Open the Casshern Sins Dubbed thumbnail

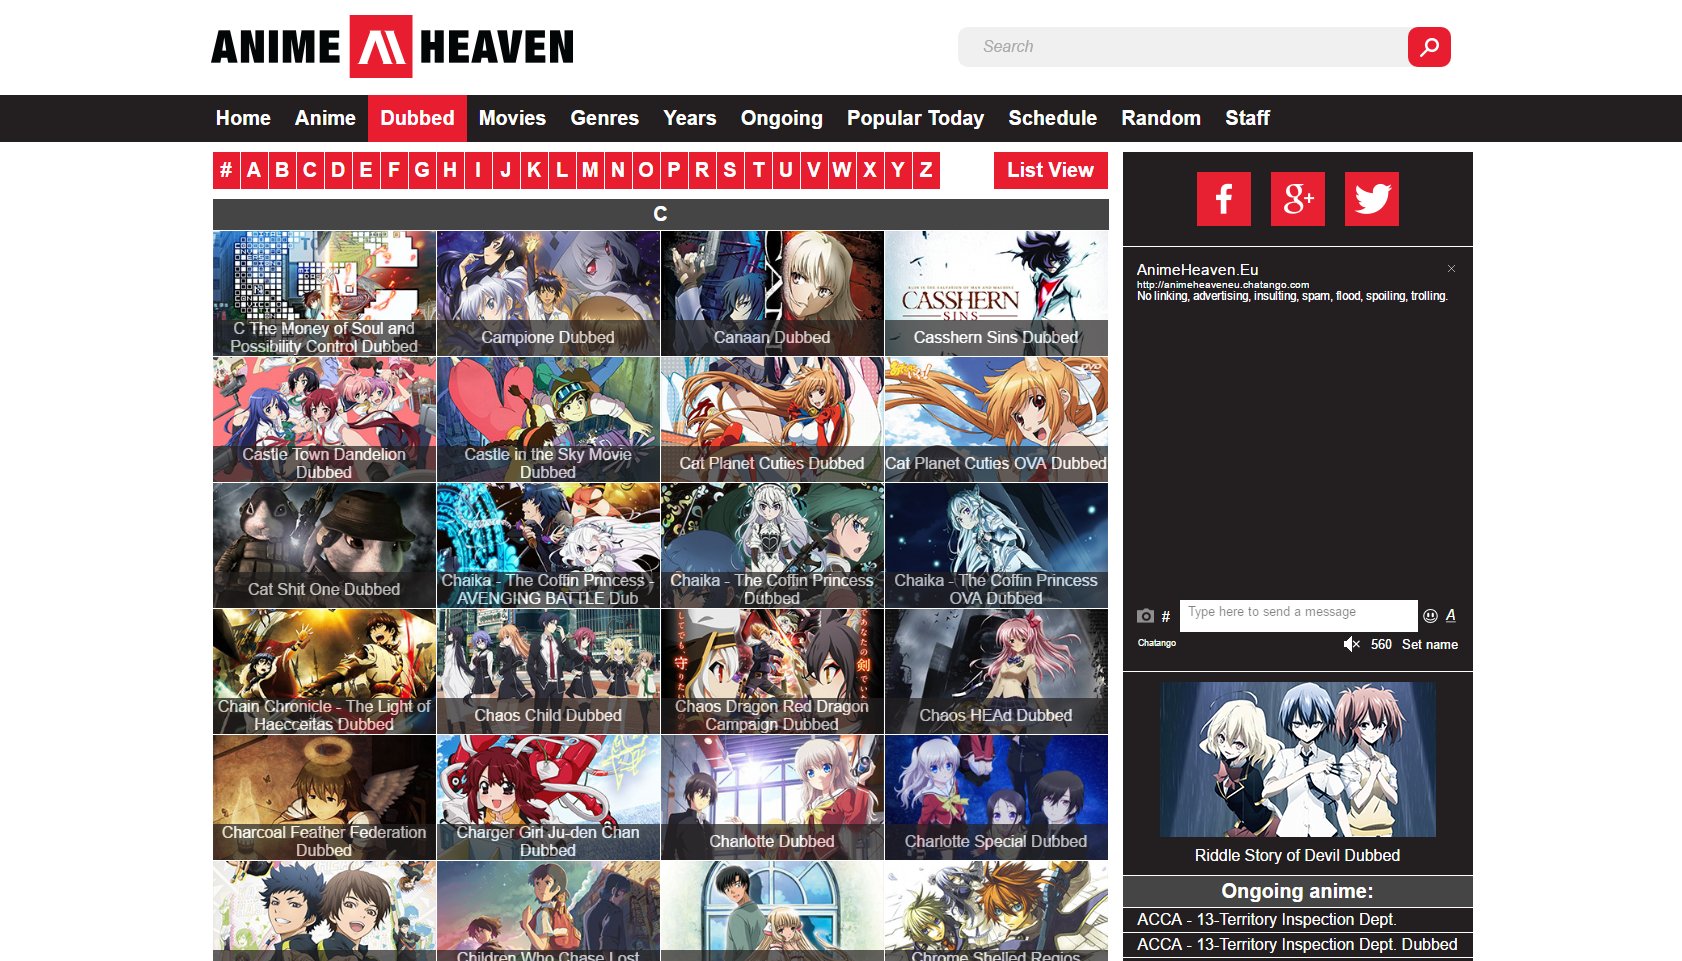tap(996, 293)
